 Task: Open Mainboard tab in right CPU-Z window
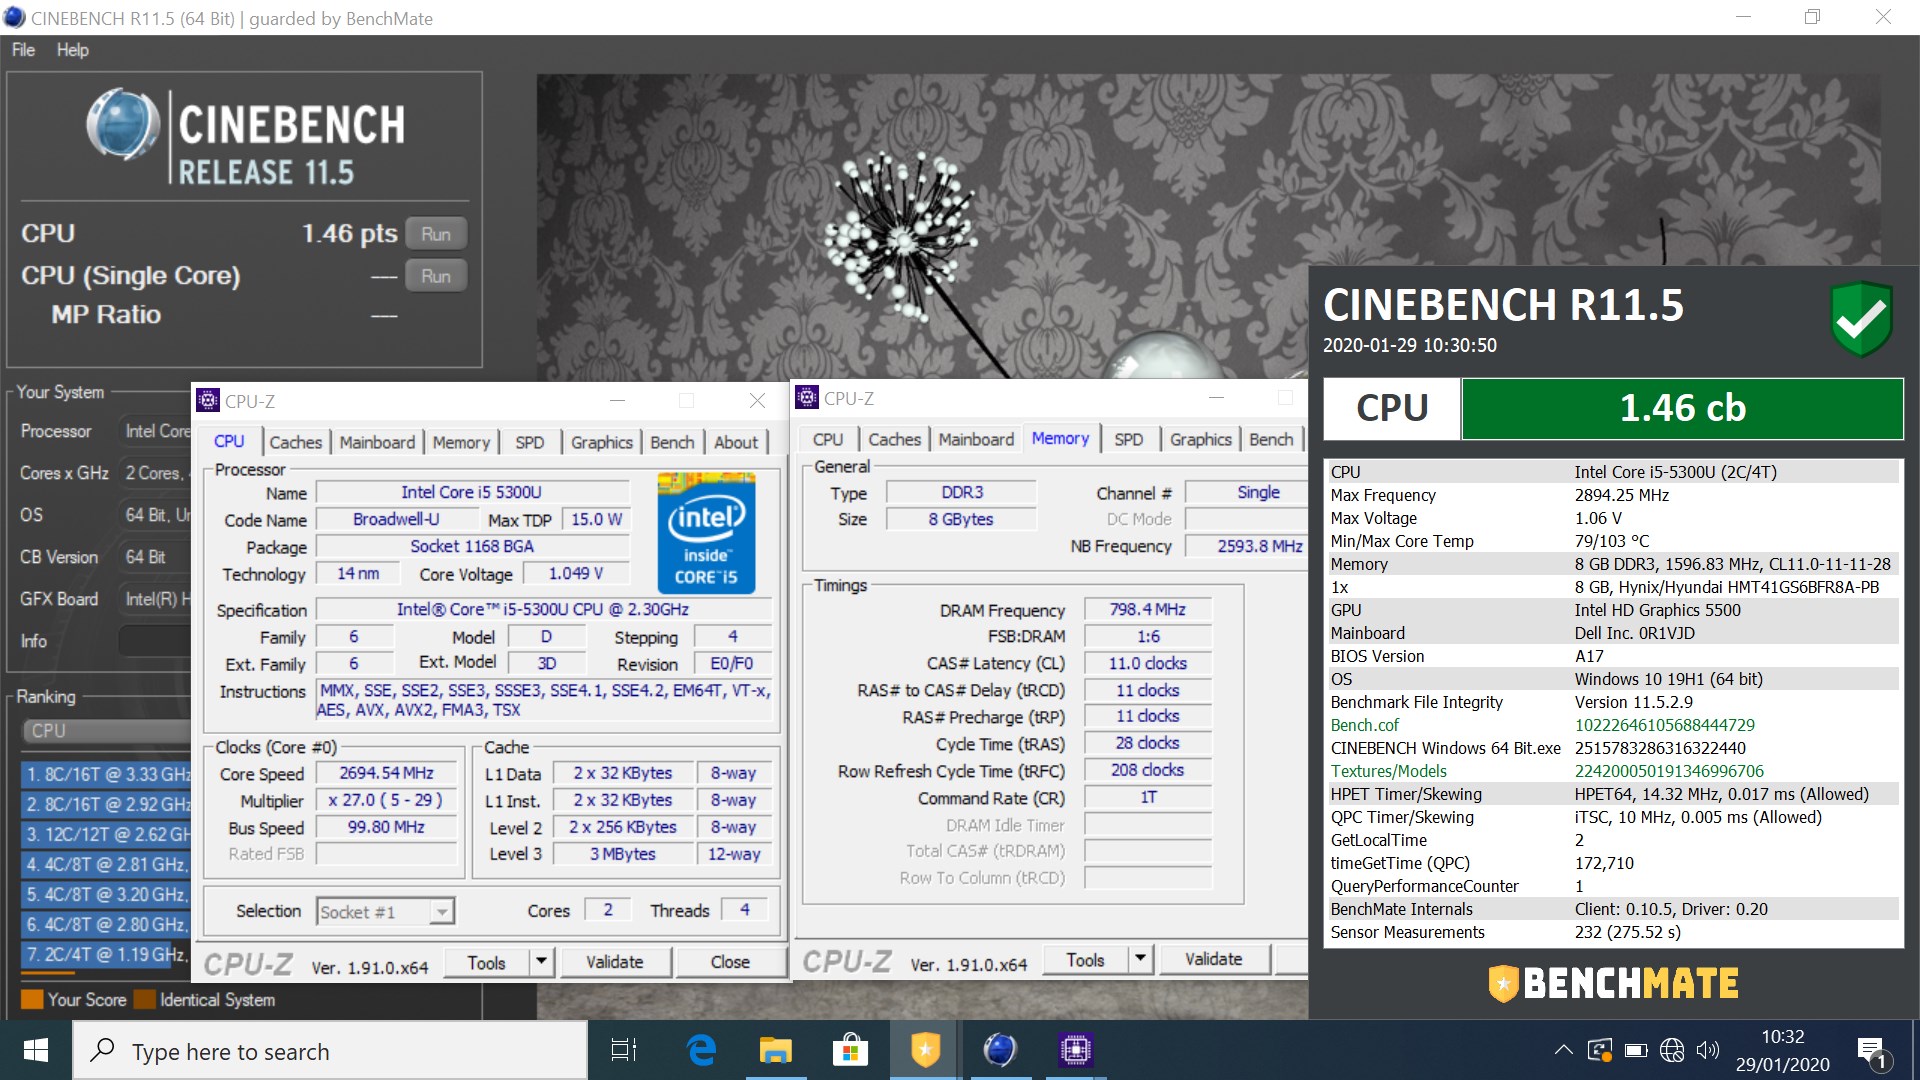pyautogui.click(x=976, y=439)
